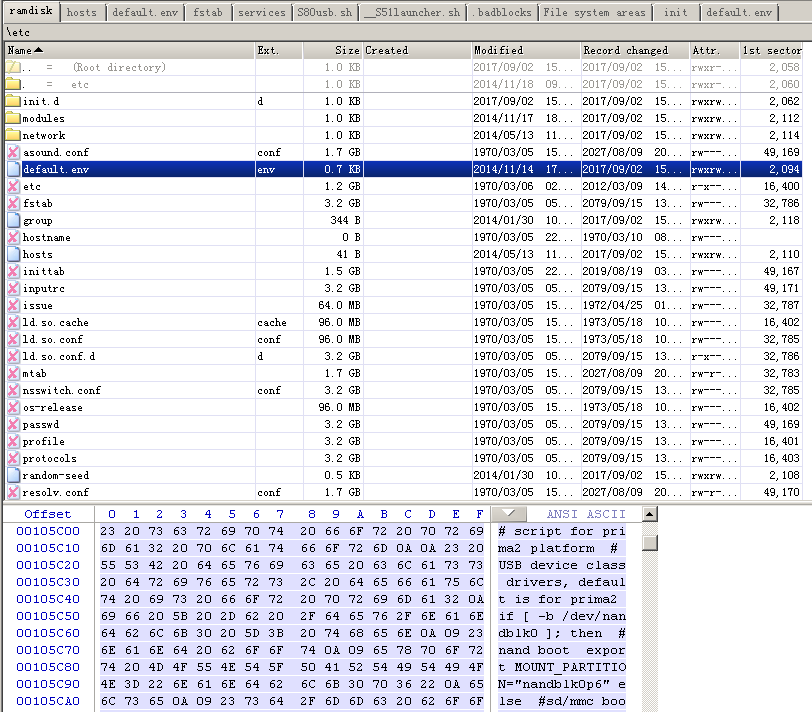Click the file icon beside group
This screenshot has width=812, height=712.
click(13, 220)
